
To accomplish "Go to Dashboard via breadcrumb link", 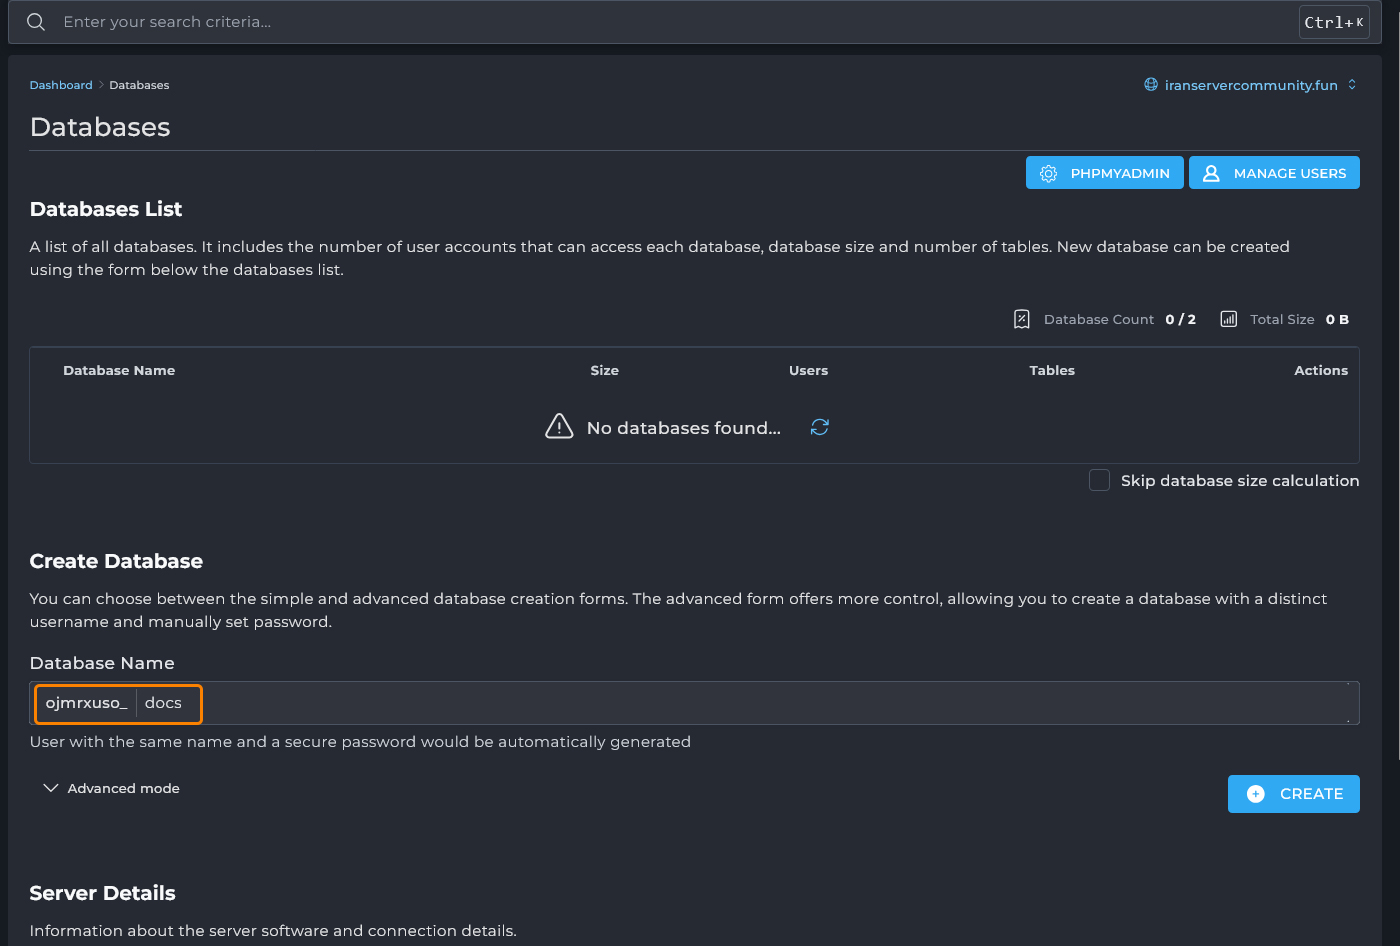I will pos(61,85).
